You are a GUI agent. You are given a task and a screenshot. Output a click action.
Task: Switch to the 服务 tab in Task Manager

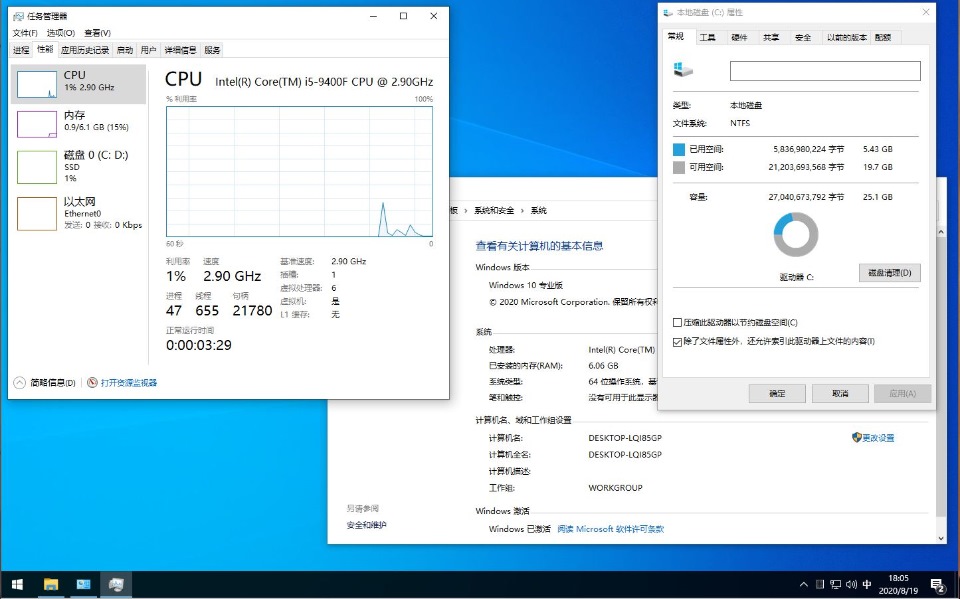212,50
